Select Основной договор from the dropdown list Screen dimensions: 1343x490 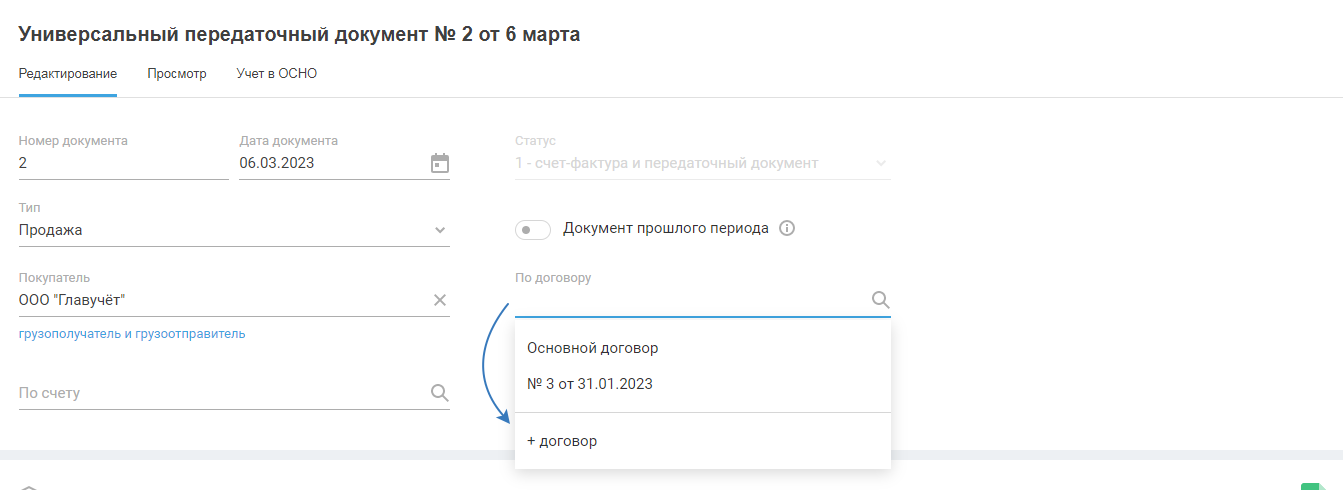coord(592,348)
